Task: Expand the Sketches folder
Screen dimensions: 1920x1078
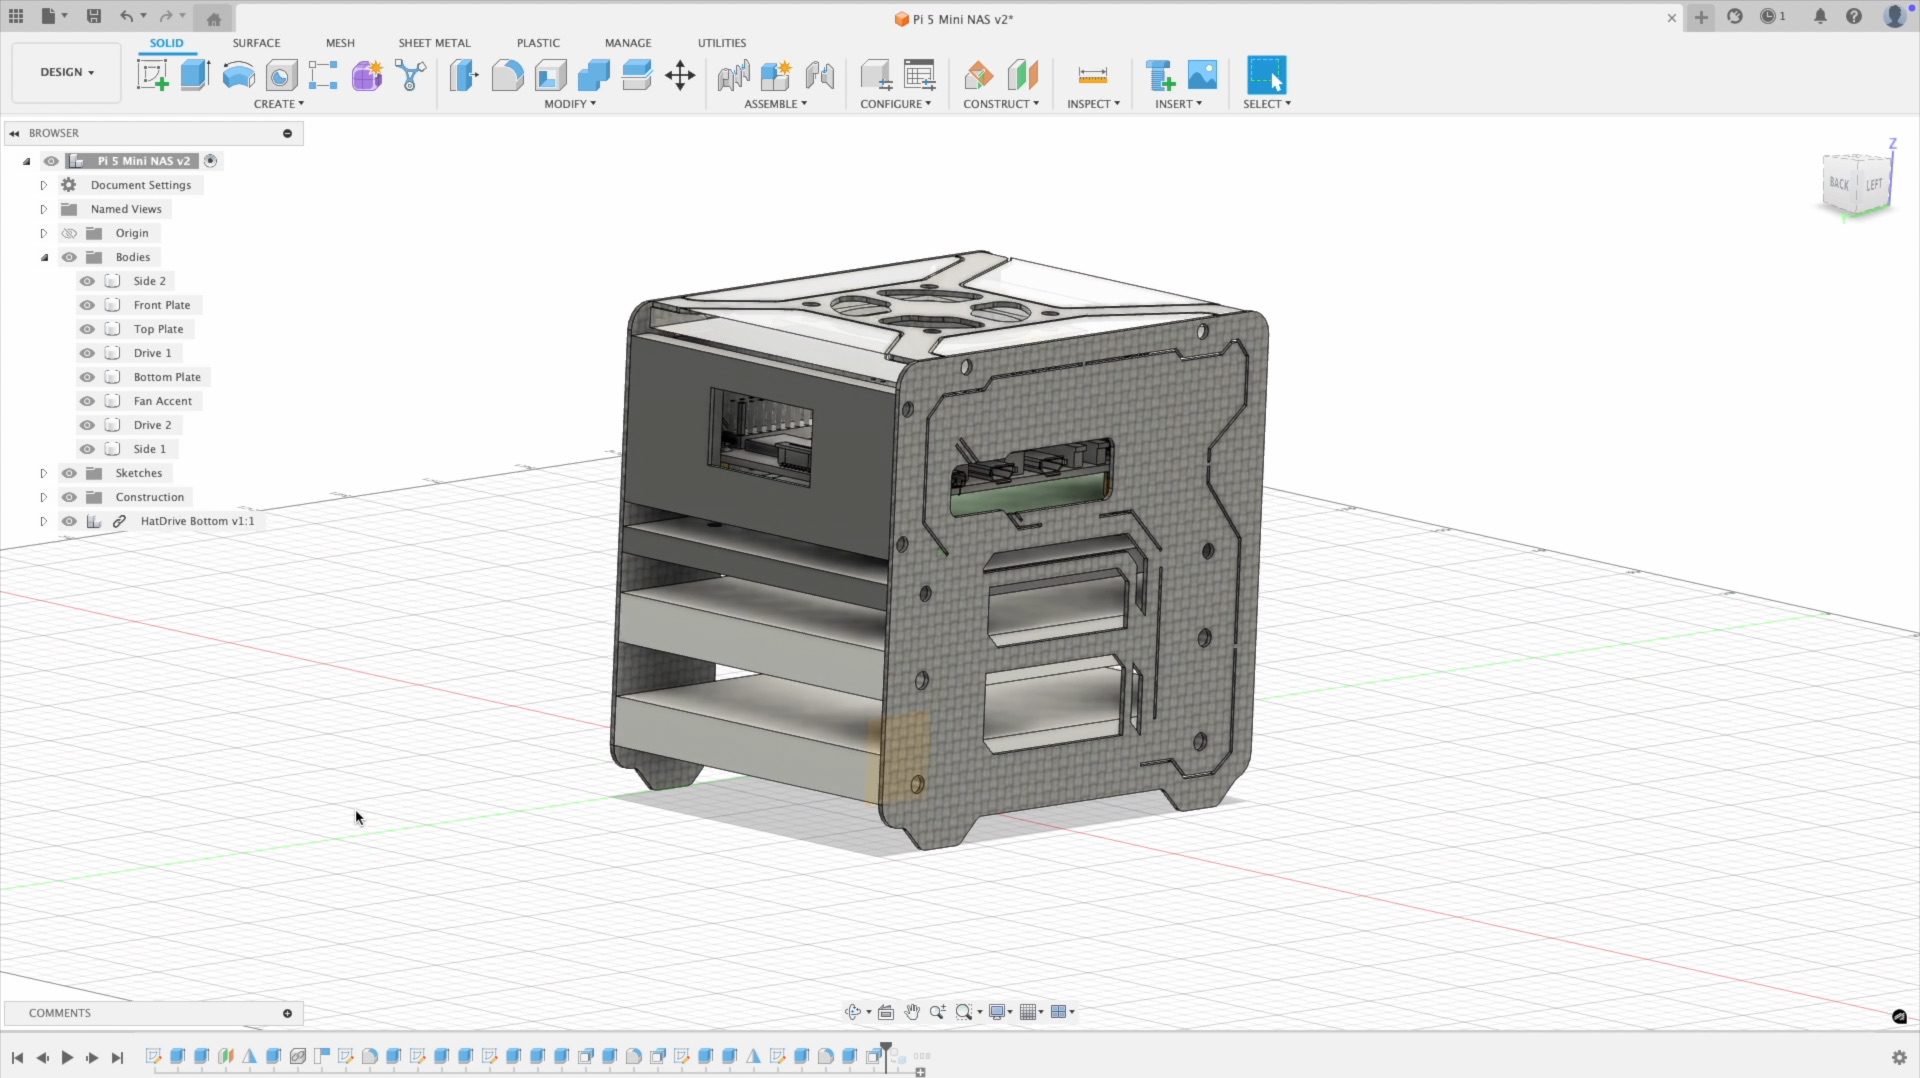Action: tap(43, 473)
